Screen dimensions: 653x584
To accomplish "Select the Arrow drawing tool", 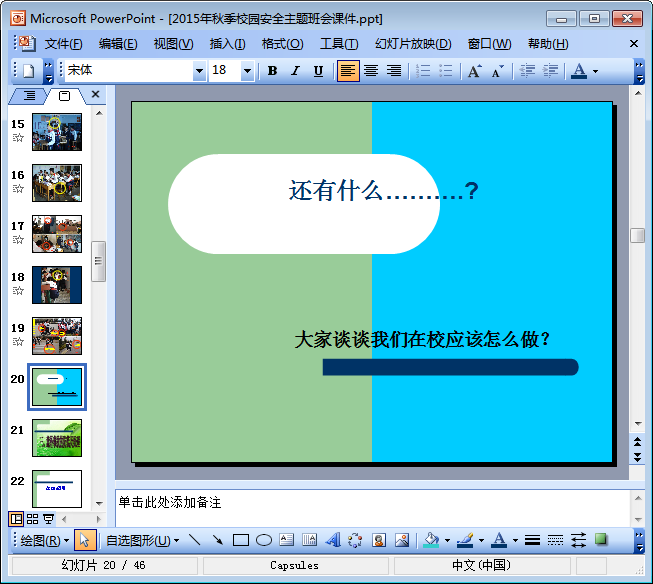I will click(x=217, y=540).
